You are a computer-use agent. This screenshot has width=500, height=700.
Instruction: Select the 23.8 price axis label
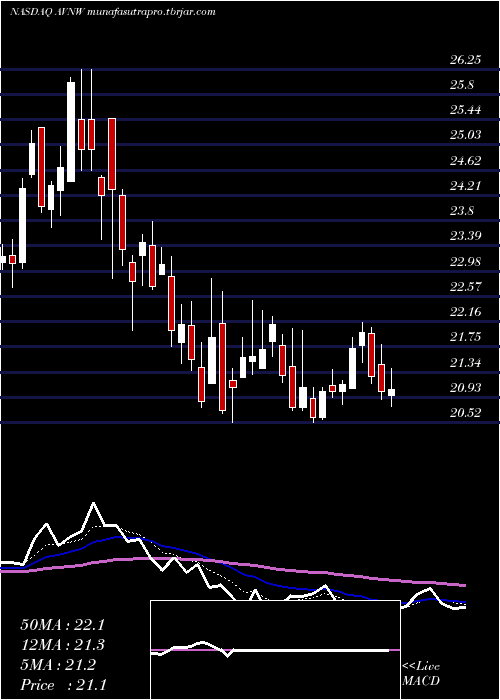pyautogui.click(x=462, y=210)
